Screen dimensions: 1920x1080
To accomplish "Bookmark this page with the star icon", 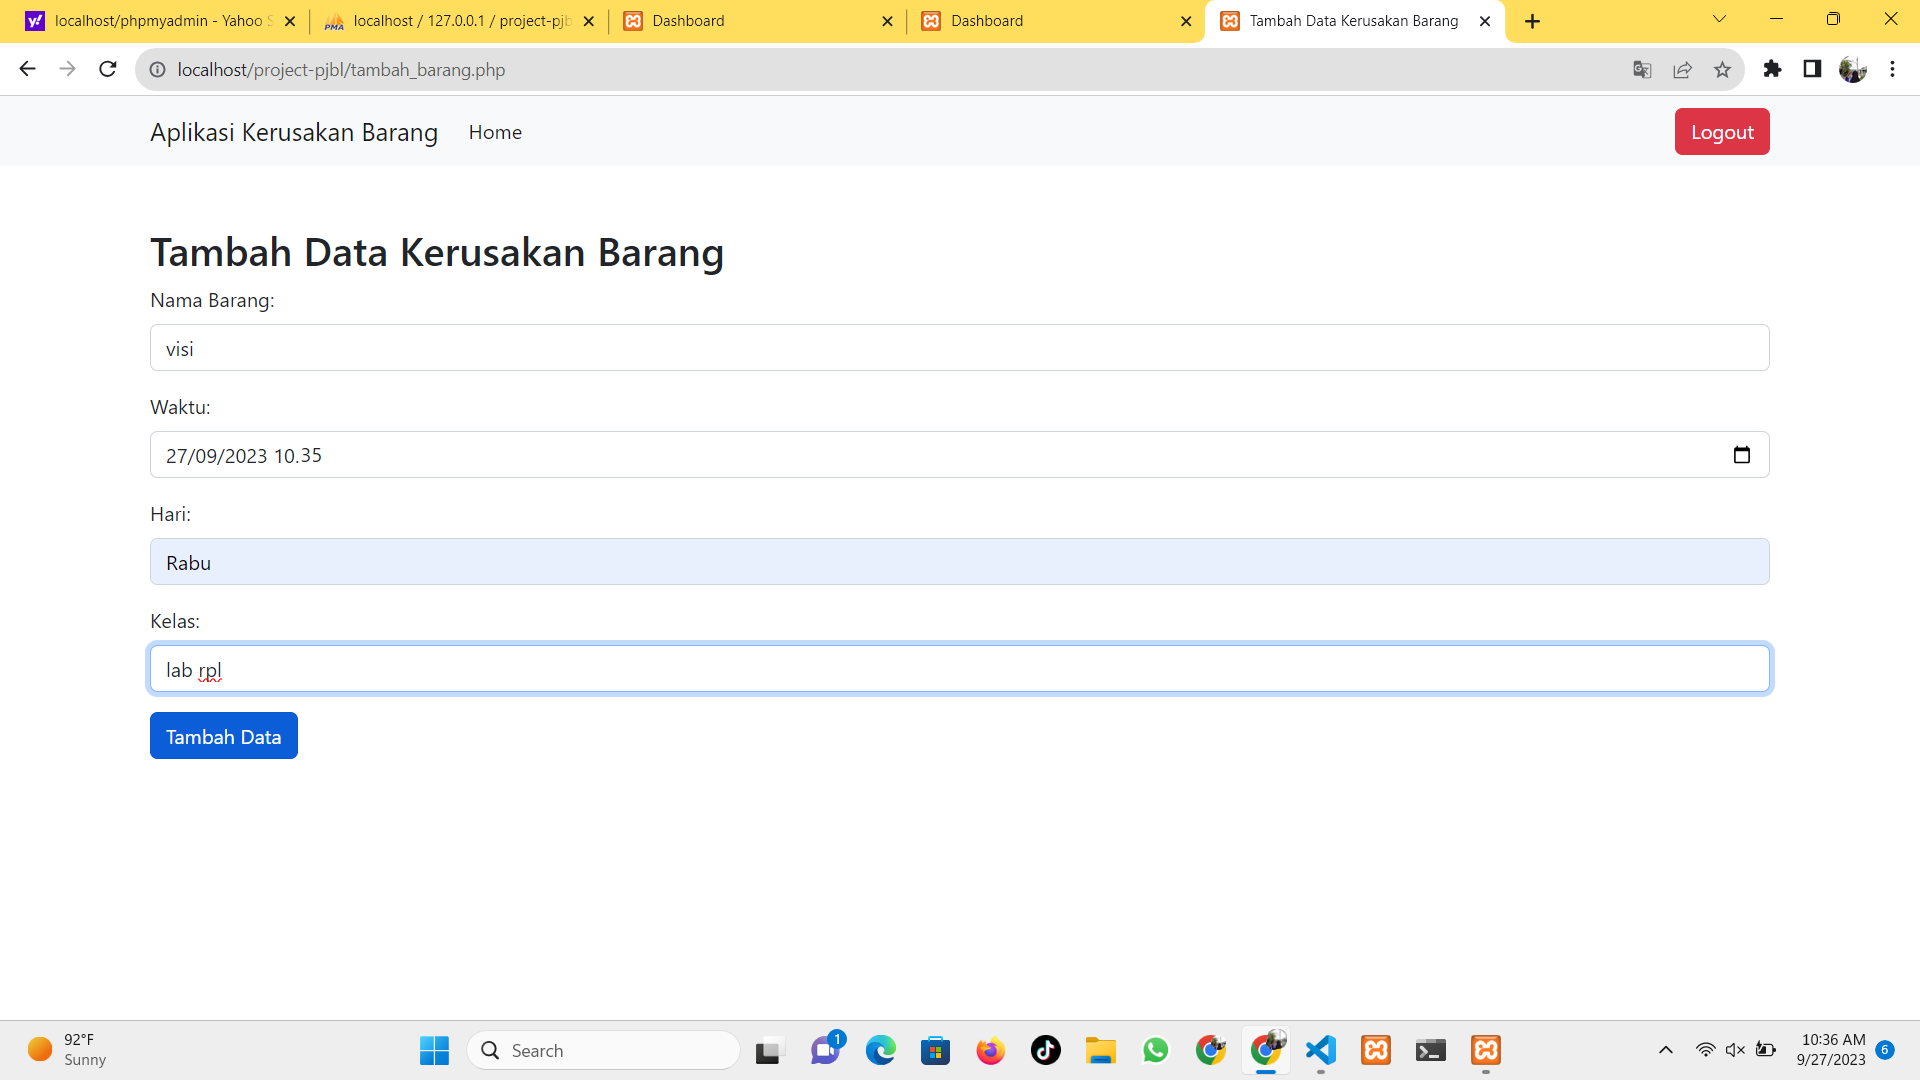I will 1722,70.
